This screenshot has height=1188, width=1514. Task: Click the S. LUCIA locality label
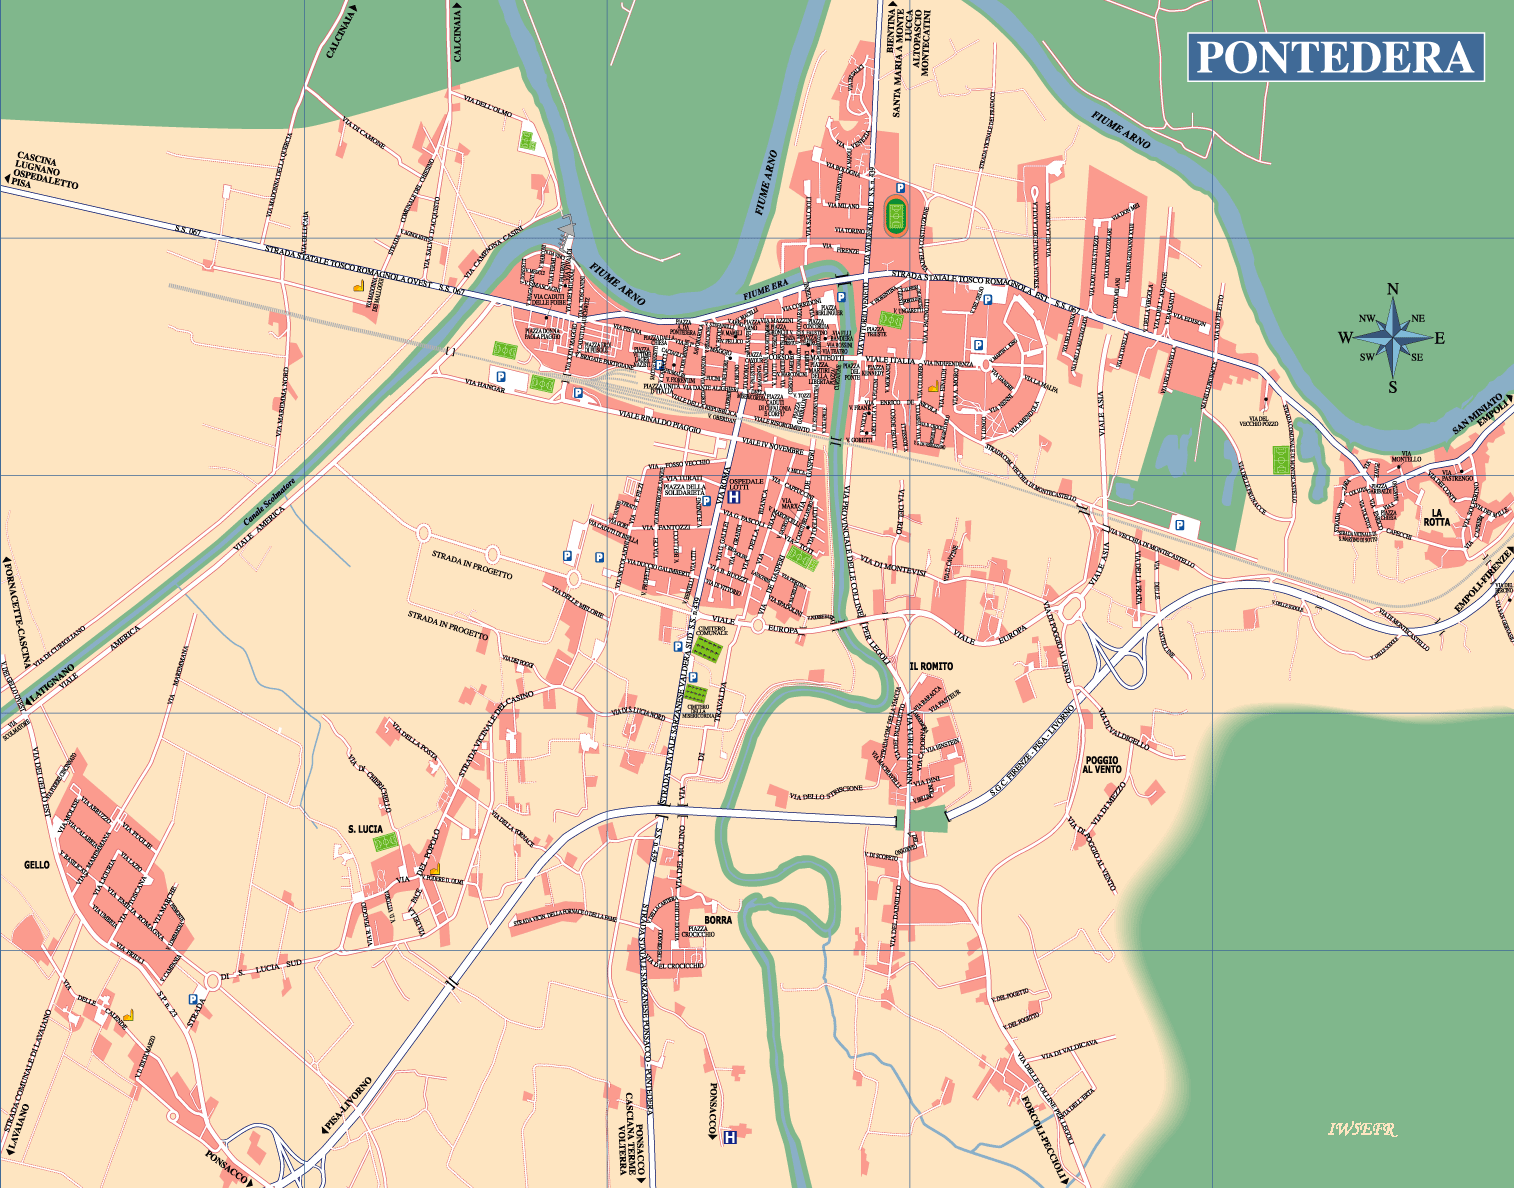pos(365,829)
